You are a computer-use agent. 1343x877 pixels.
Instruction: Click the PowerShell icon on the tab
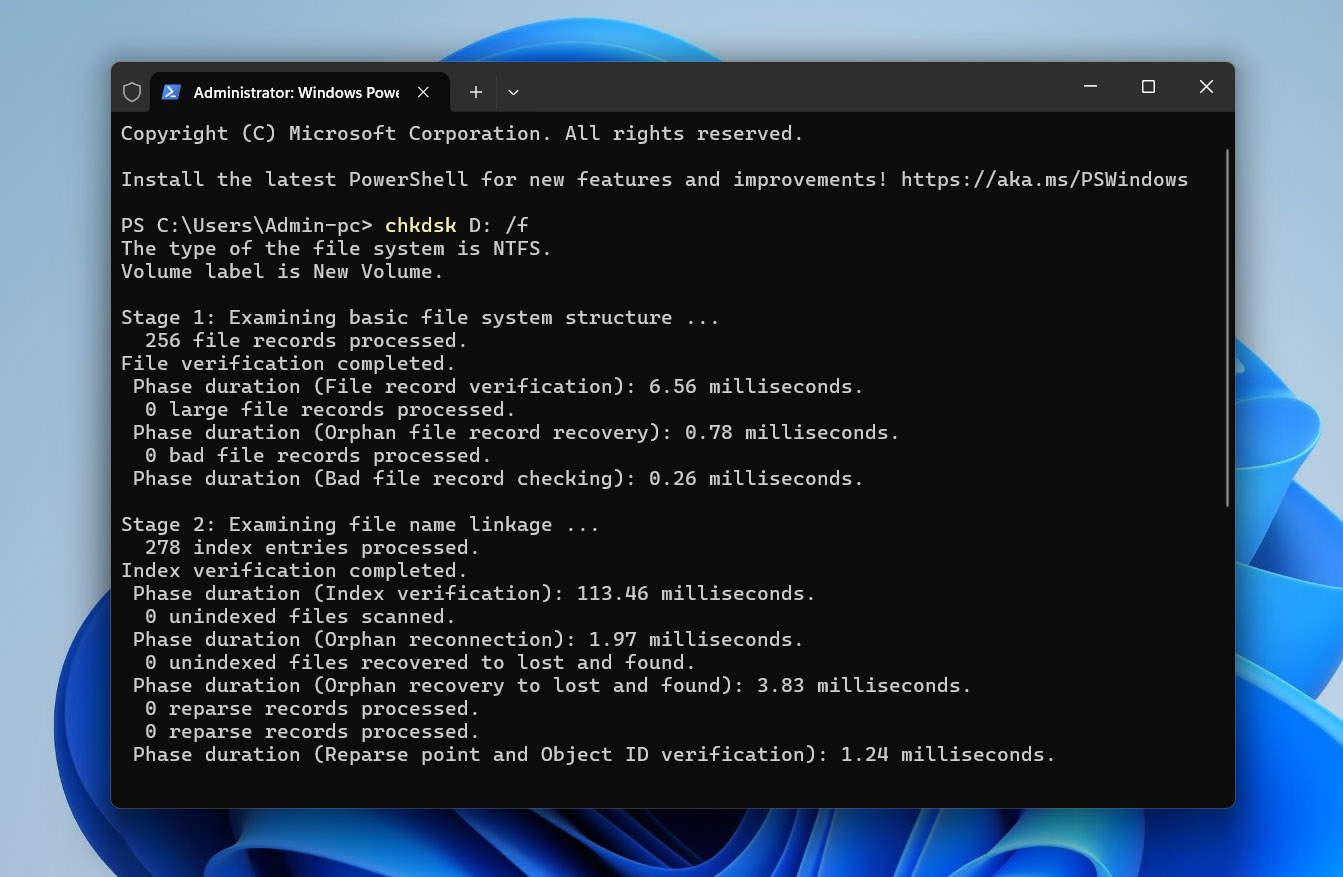point(171,92)
